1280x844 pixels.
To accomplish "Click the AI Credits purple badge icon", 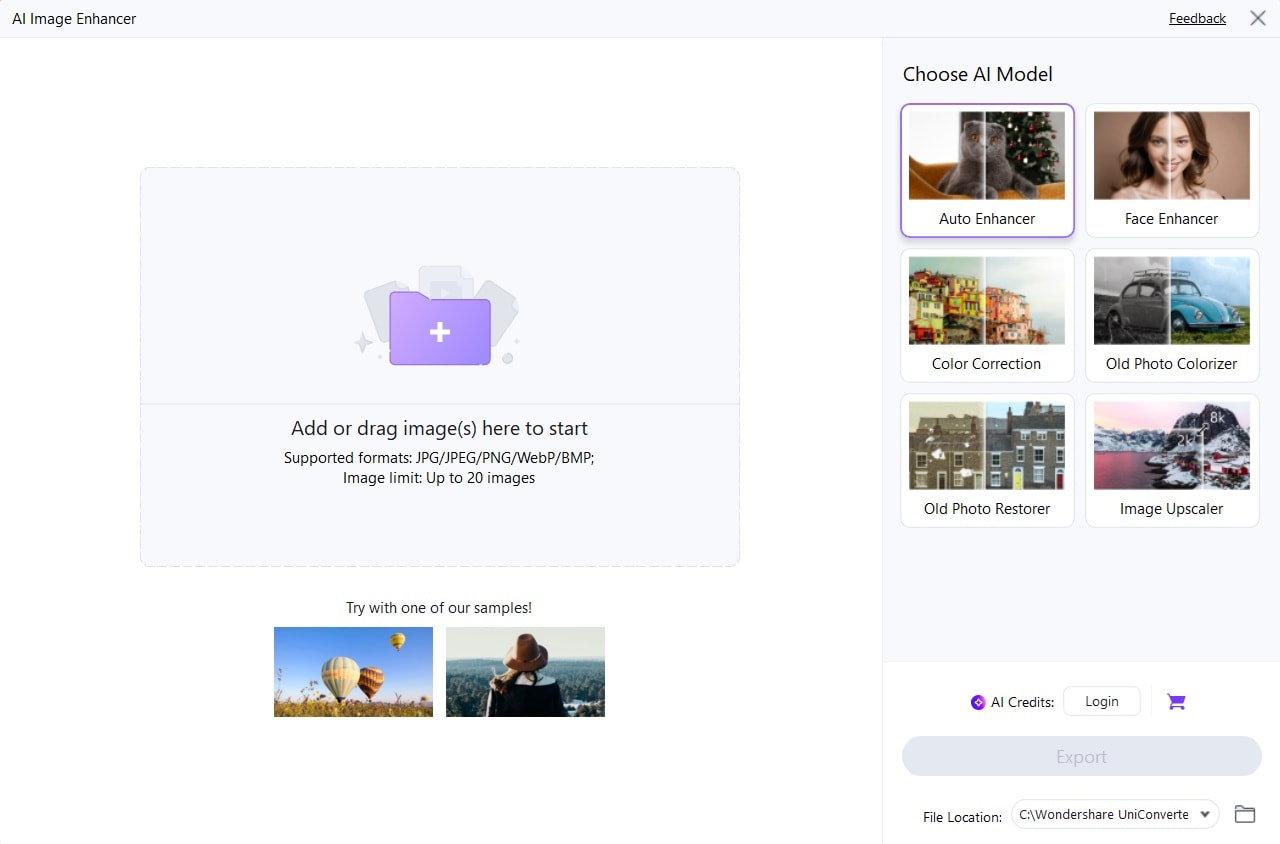I will 978,702.
